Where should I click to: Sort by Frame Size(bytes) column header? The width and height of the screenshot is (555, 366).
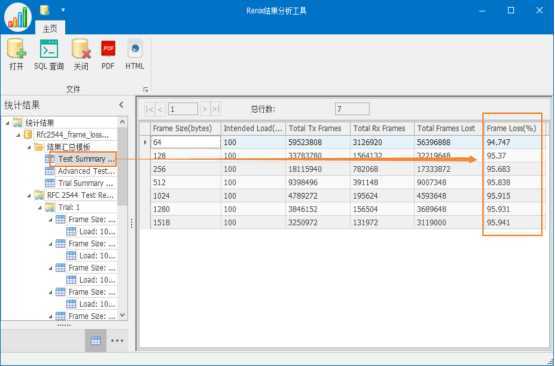[x=186, y=128]
